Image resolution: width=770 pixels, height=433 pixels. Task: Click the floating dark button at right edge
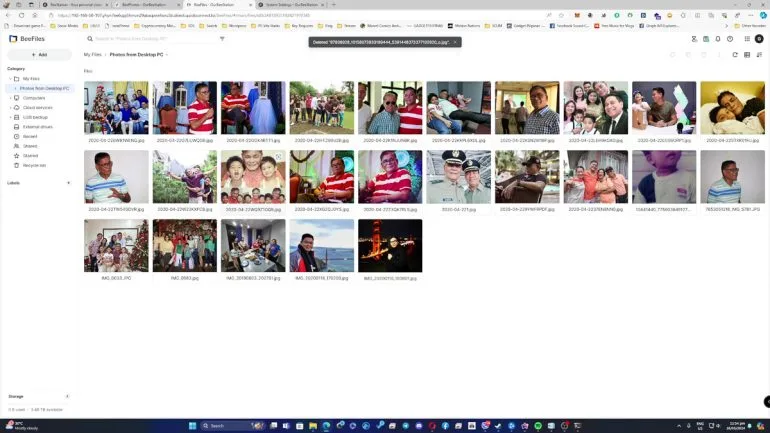pyautogui.click(x=767, y=402)
